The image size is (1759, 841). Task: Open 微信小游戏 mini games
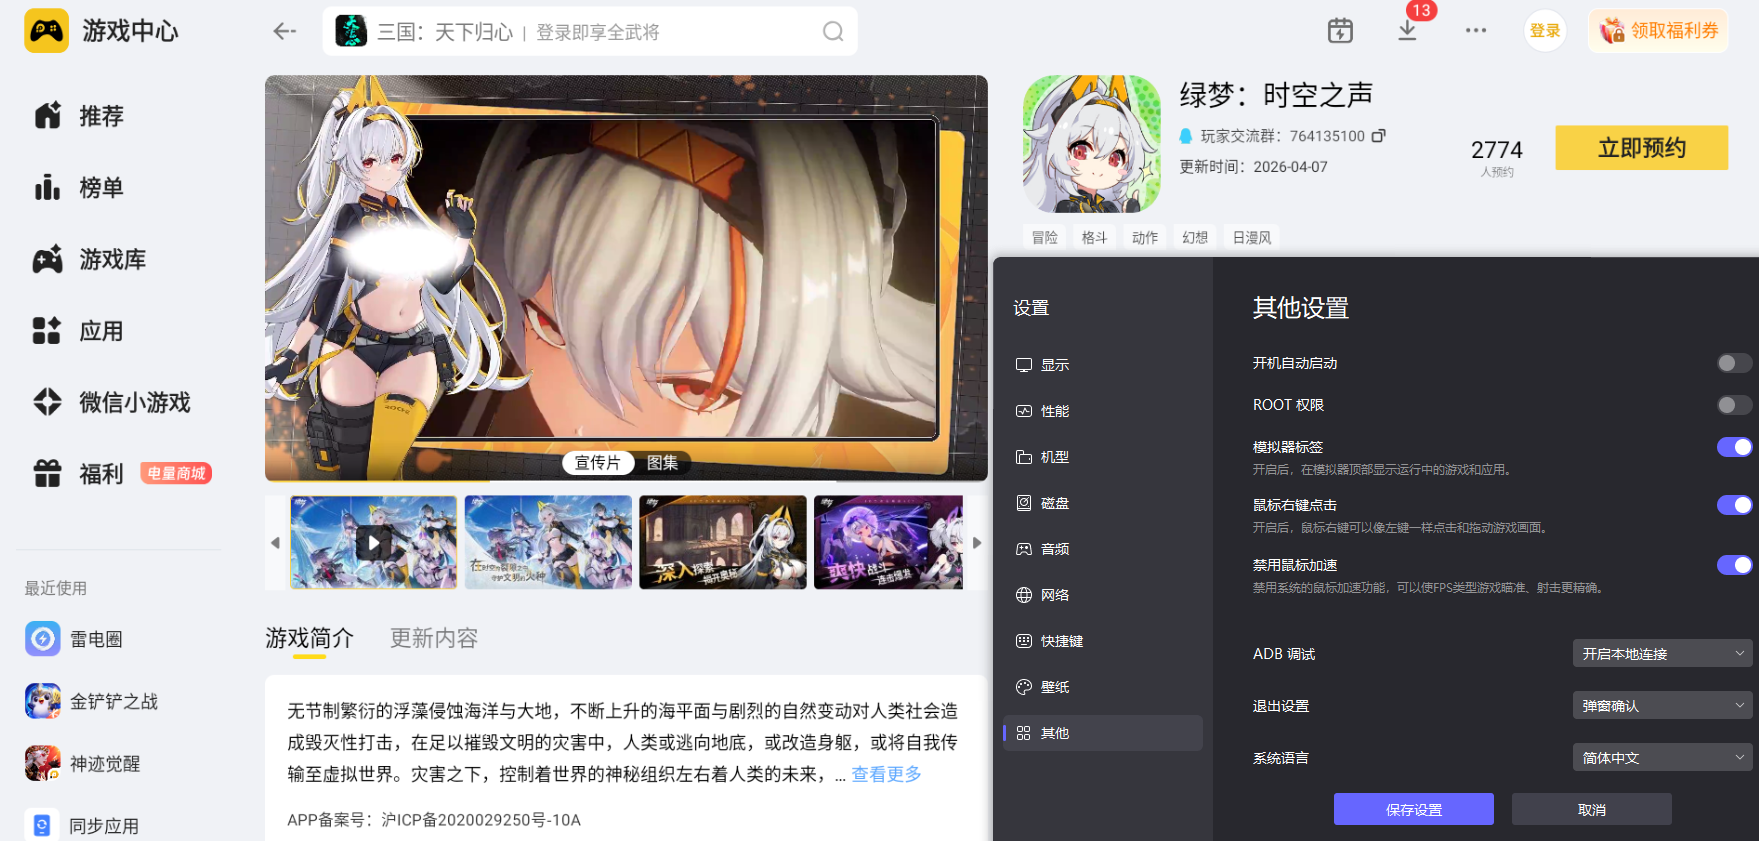click(x=112, y=402)
